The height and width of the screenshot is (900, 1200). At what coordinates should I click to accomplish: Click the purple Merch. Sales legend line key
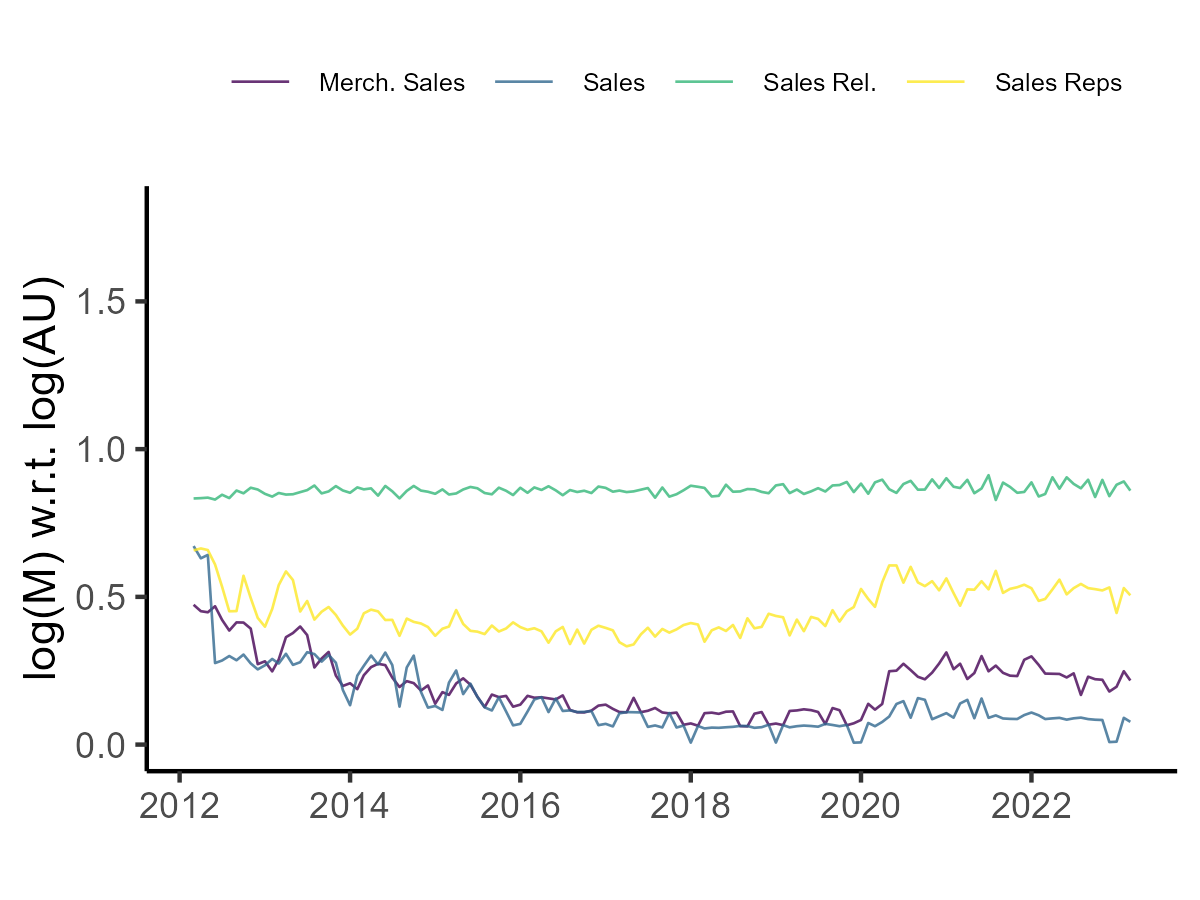coord(260,82)
